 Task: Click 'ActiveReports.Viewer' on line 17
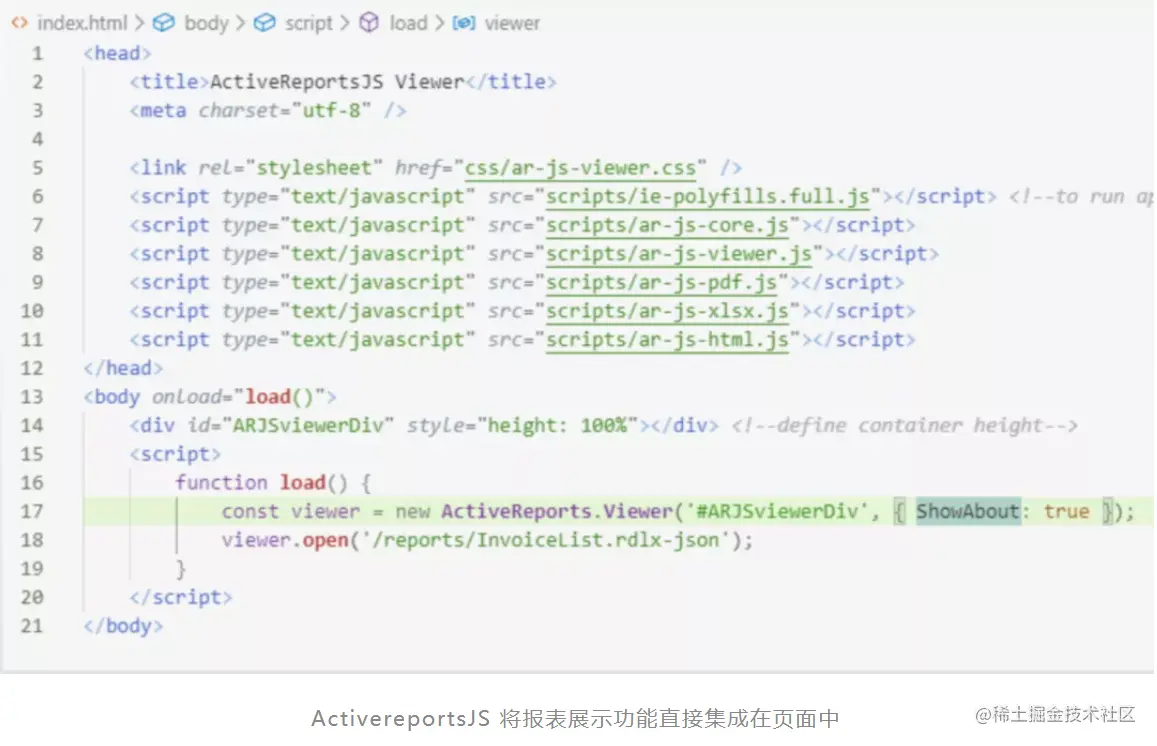click(557, 511)
